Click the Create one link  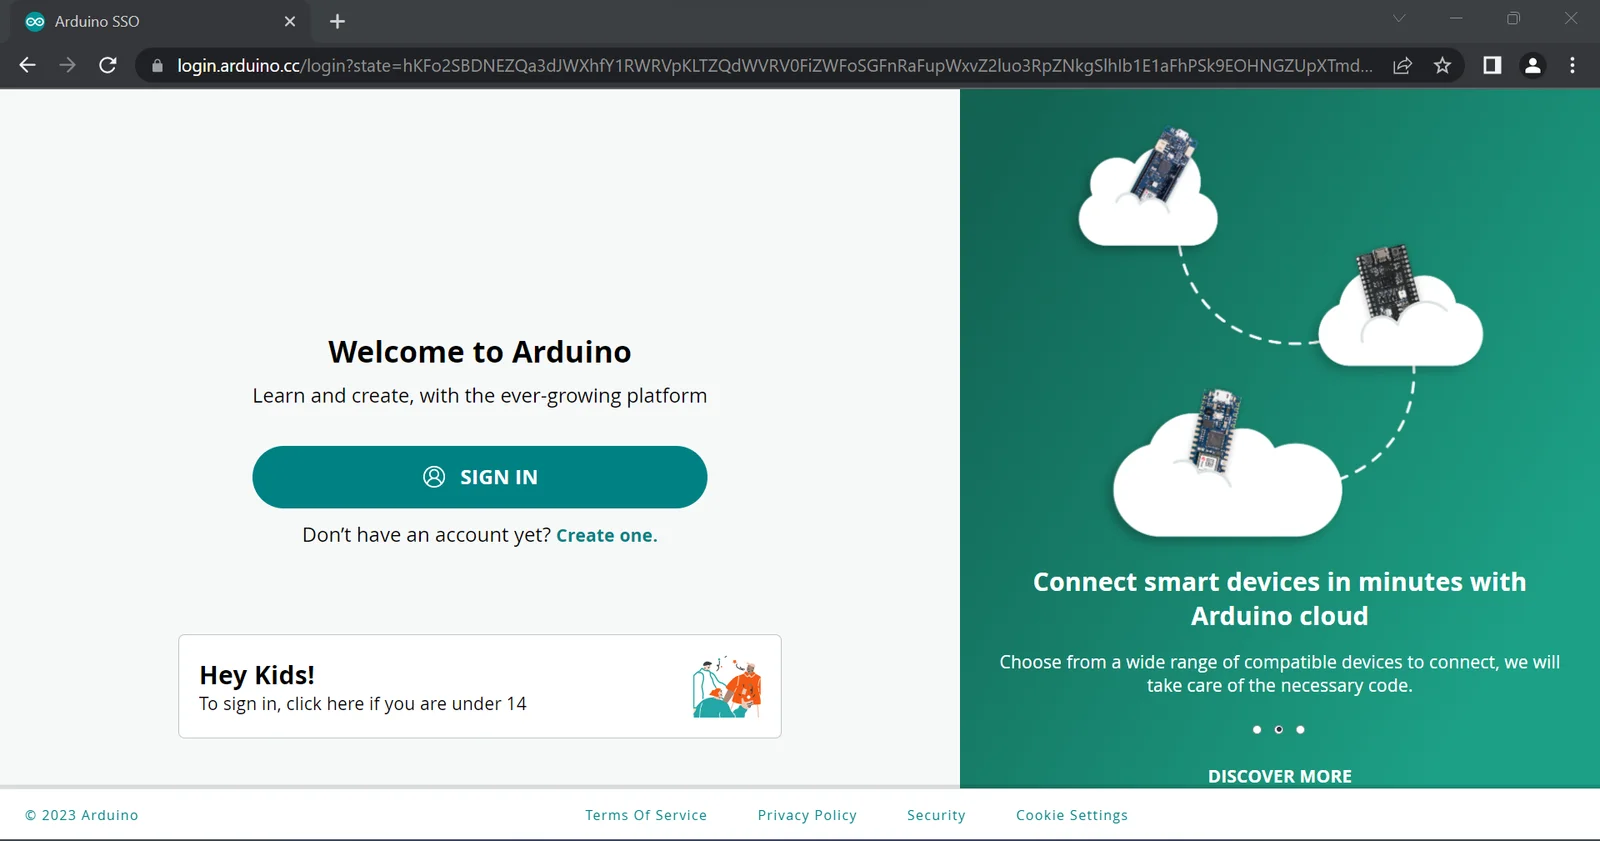pyautogui.click(x=606, y=535)
